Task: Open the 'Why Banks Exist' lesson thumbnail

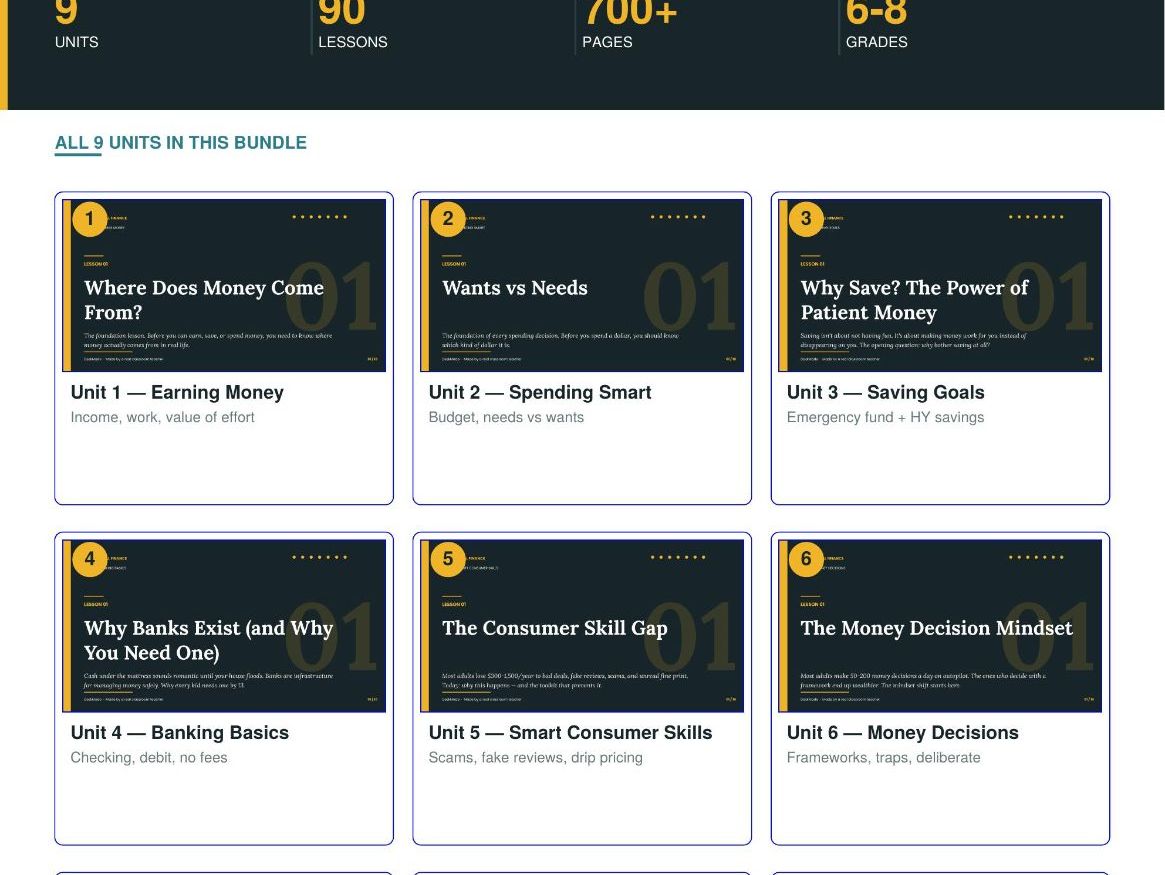Action: click(x=224, y=625)
